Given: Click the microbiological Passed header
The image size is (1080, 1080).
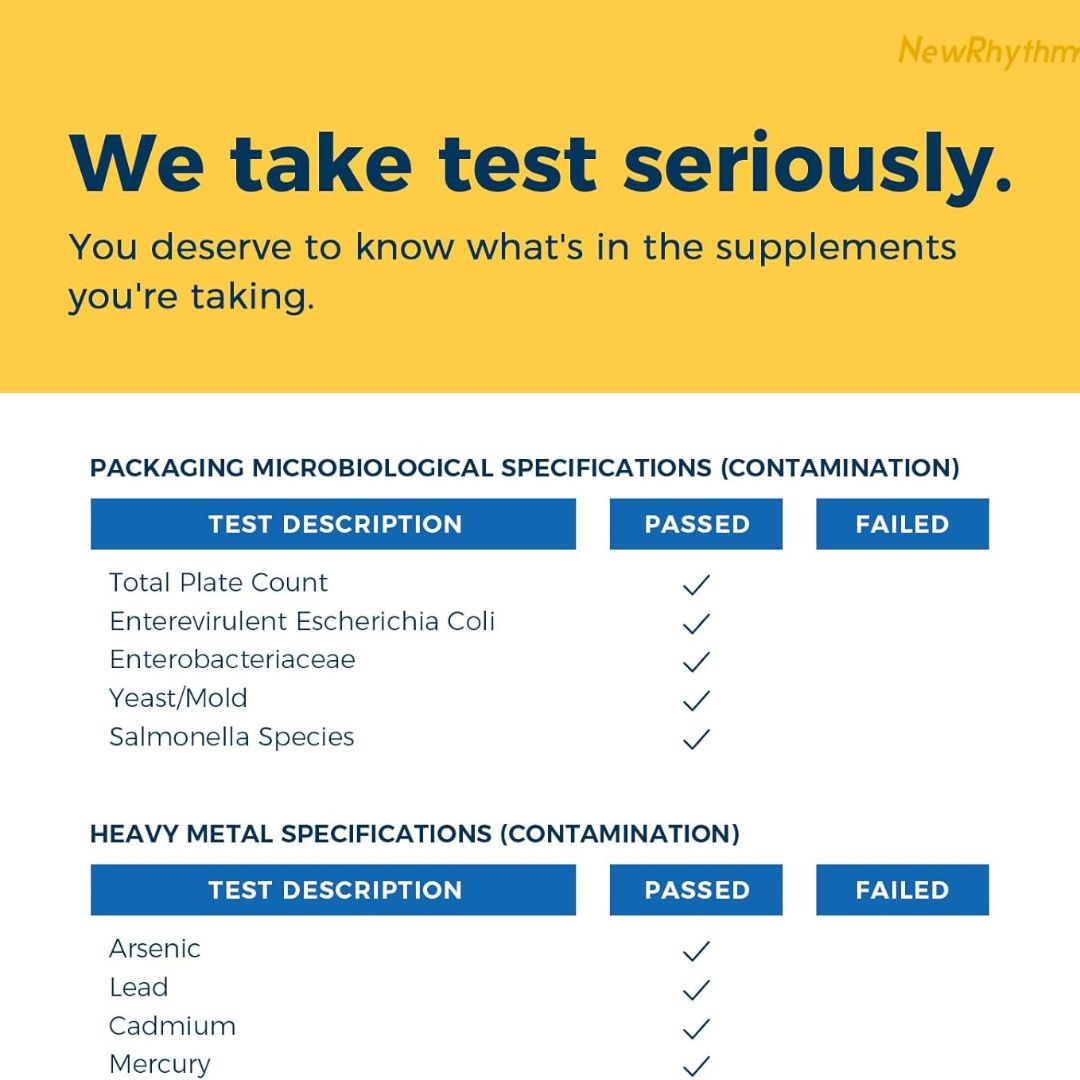Looking at the screenshot, I should coord(696,524).
